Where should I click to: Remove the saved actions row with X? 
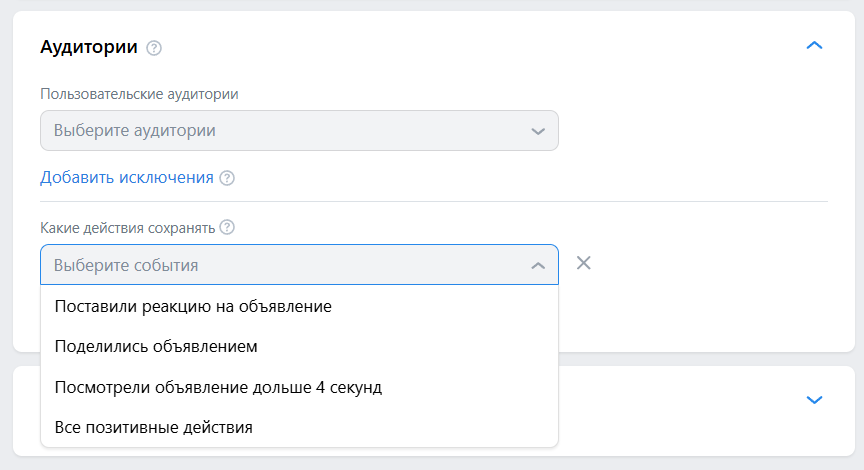[x=584, y=264]
